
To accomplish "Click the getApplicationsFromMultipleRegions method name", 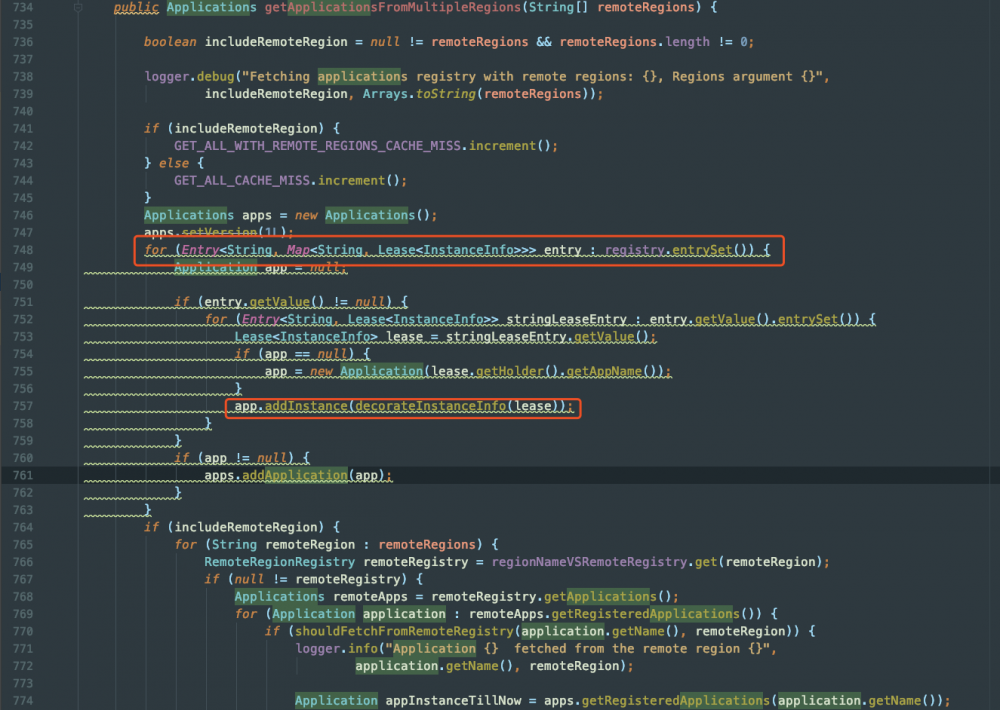I will click(392, 8).
